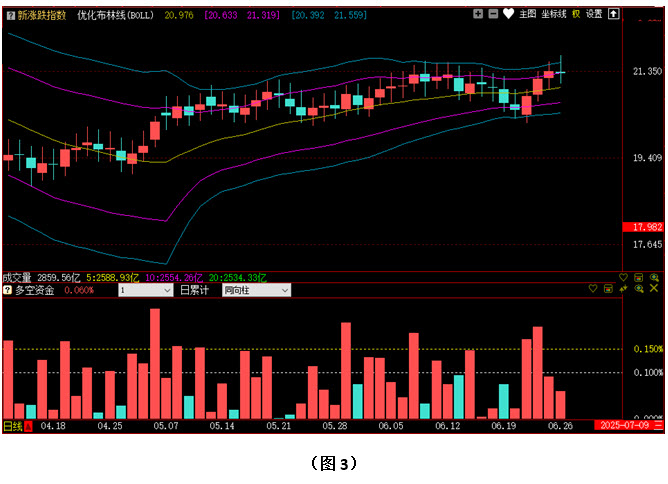Image resolution: width=668 pixels, height=484 pixels.
Task: Open the menu icon next to 2025-07-09
Action: pos(659,426)
